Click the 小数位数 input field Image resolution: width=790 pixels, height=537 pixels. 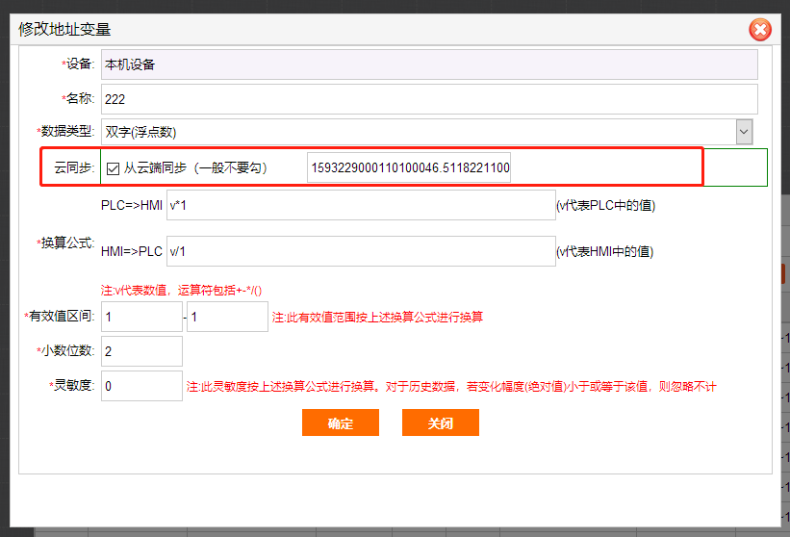click(x=141, y=351)
